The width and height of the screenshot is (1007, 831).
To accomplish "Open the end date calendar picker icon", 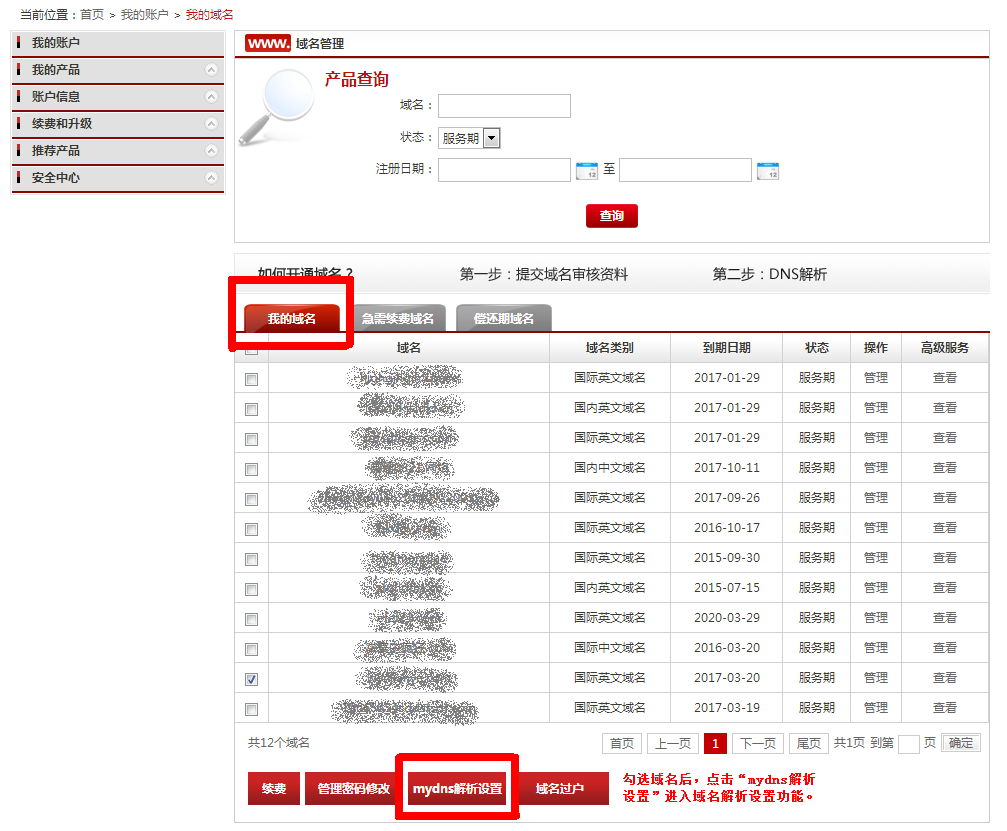I will click(767, 171).
